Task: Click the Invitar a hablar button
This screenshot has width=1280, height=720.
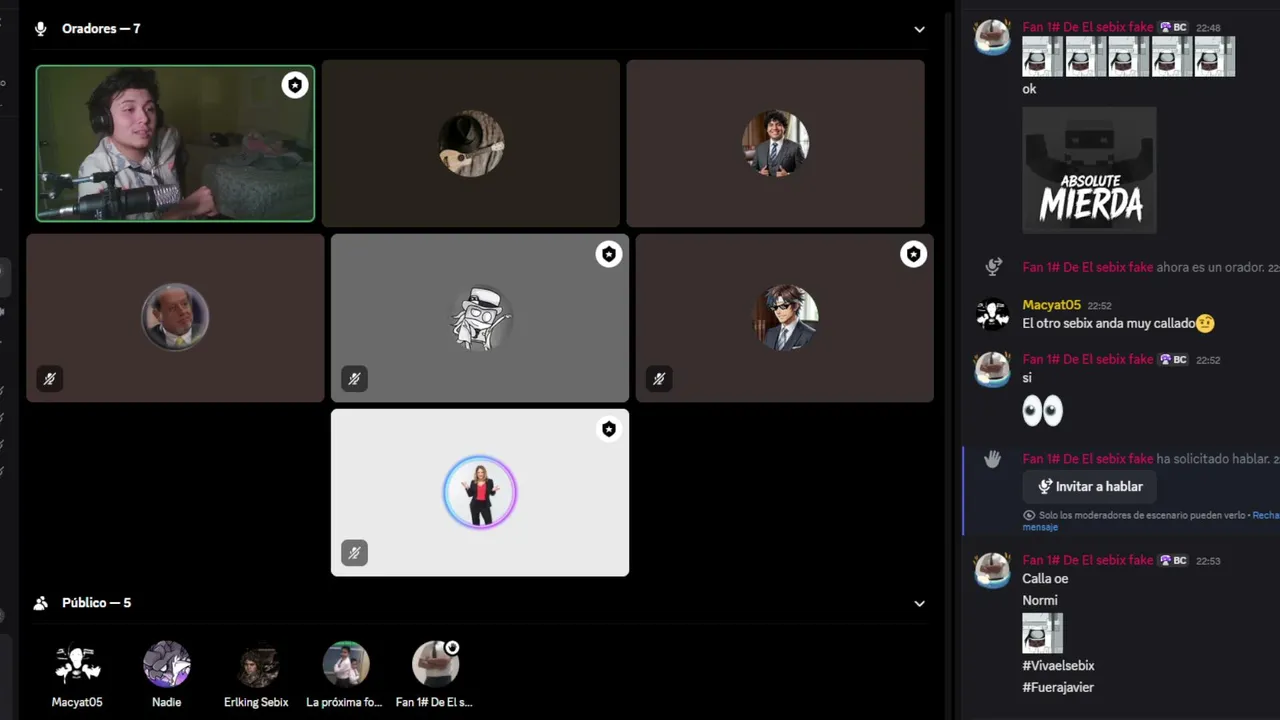Action: pos(1090,487)
